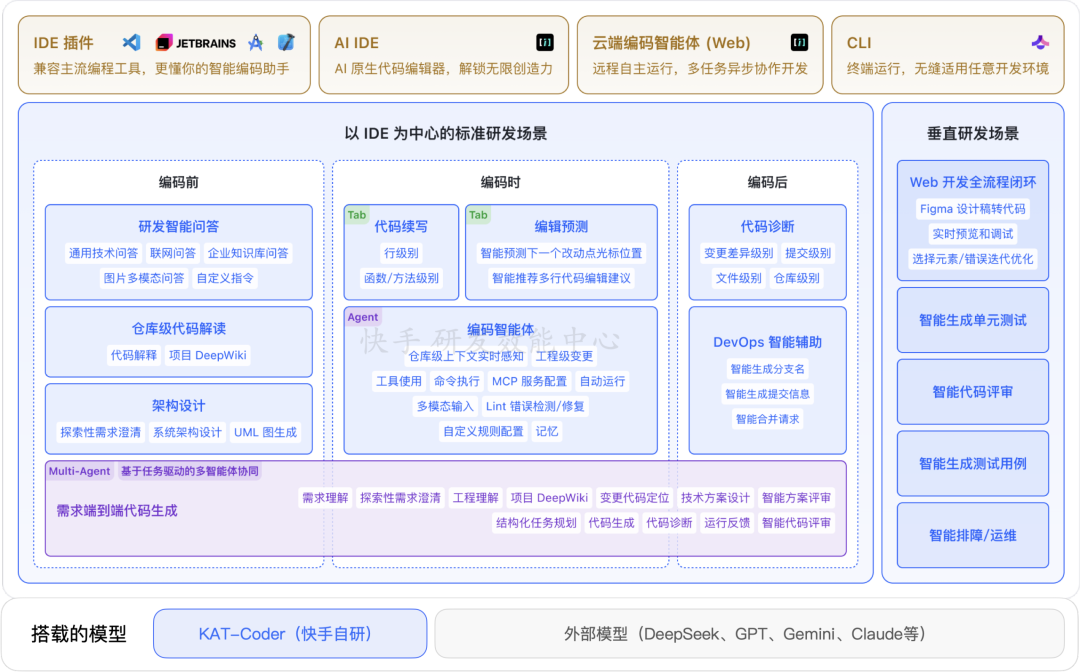Click the 记忆 chip
1080x672 pixels.
click(x=547, y=431)
